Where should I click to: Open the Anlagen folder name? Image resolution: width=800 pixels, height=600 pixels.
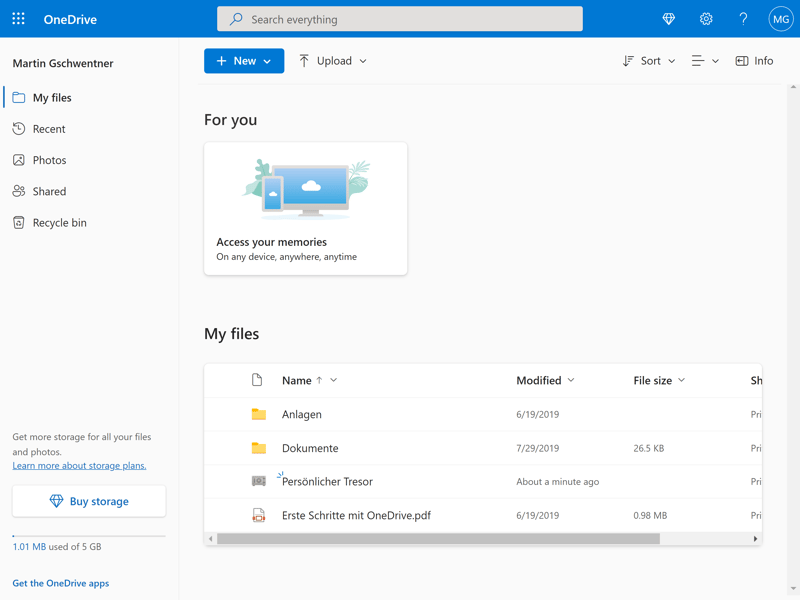(302, 414)
